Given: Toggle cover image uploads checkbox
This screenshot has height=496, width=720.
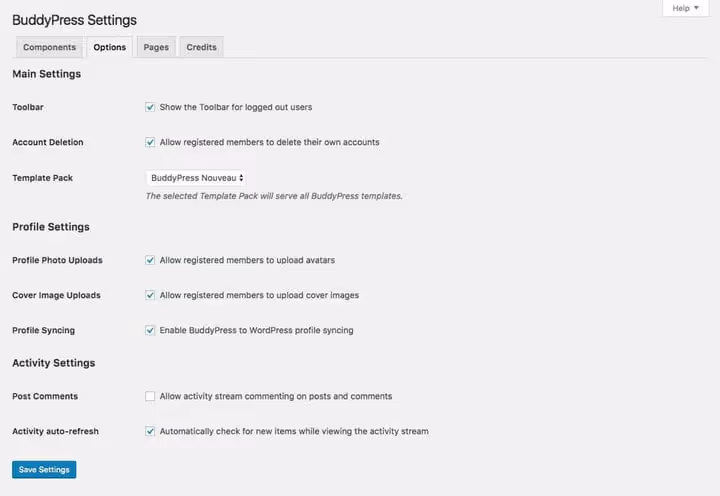Looking at the screenshot, I should pos(150,295).
